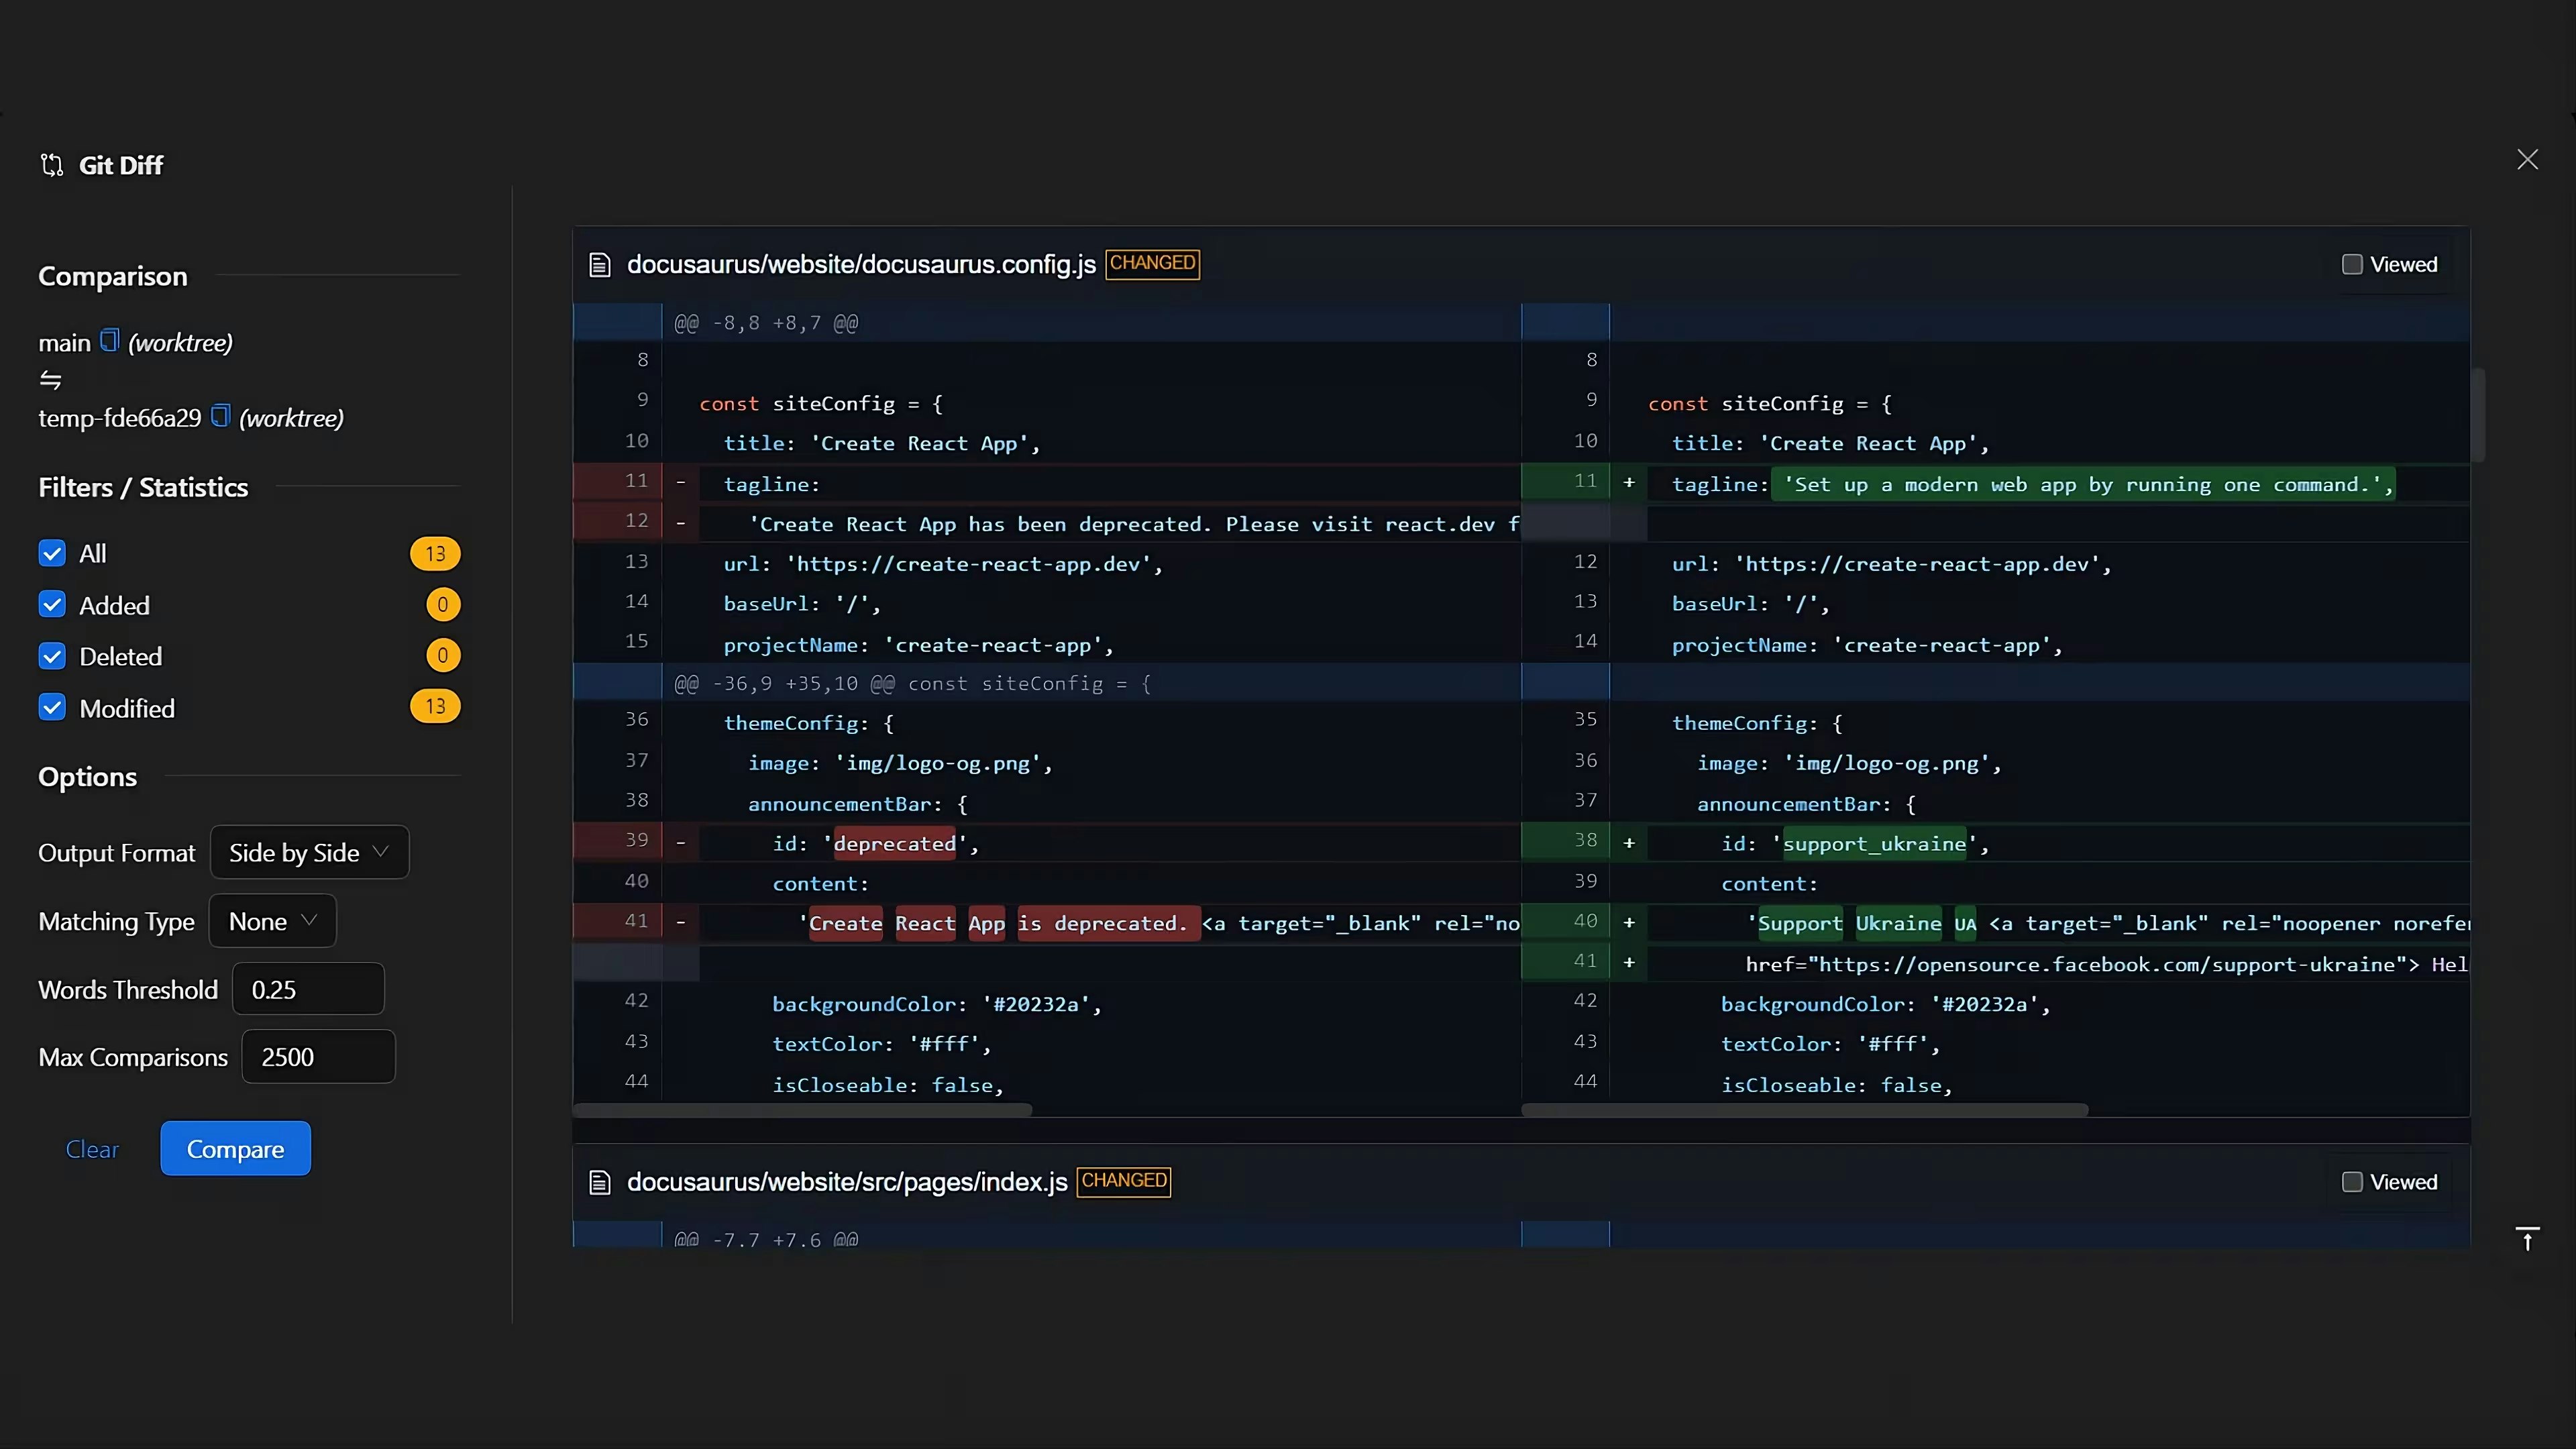Click the src/pages/index.js file icon
Image resolution: width=2576 pixels, height=1449 pixels.
coord(600,1183)
